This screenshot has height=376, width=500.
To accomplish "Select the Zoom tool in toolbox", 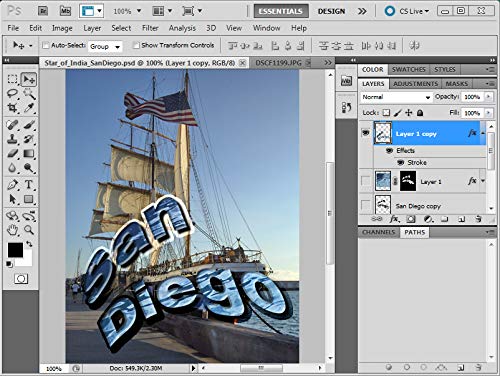I will pos(29,230).
